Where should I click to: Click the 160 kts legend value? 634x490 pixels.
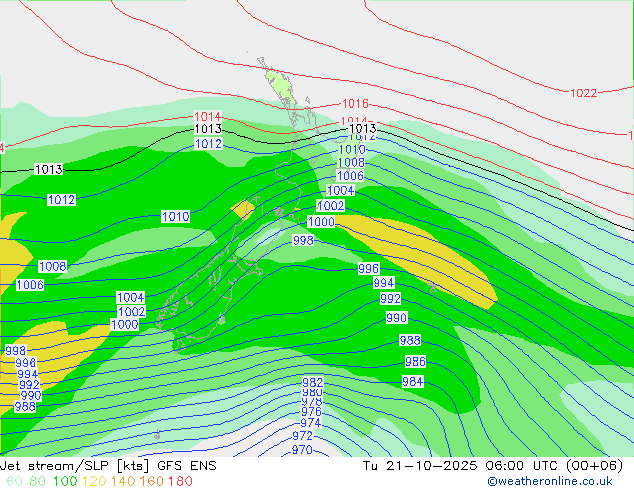tap(152, 481)
